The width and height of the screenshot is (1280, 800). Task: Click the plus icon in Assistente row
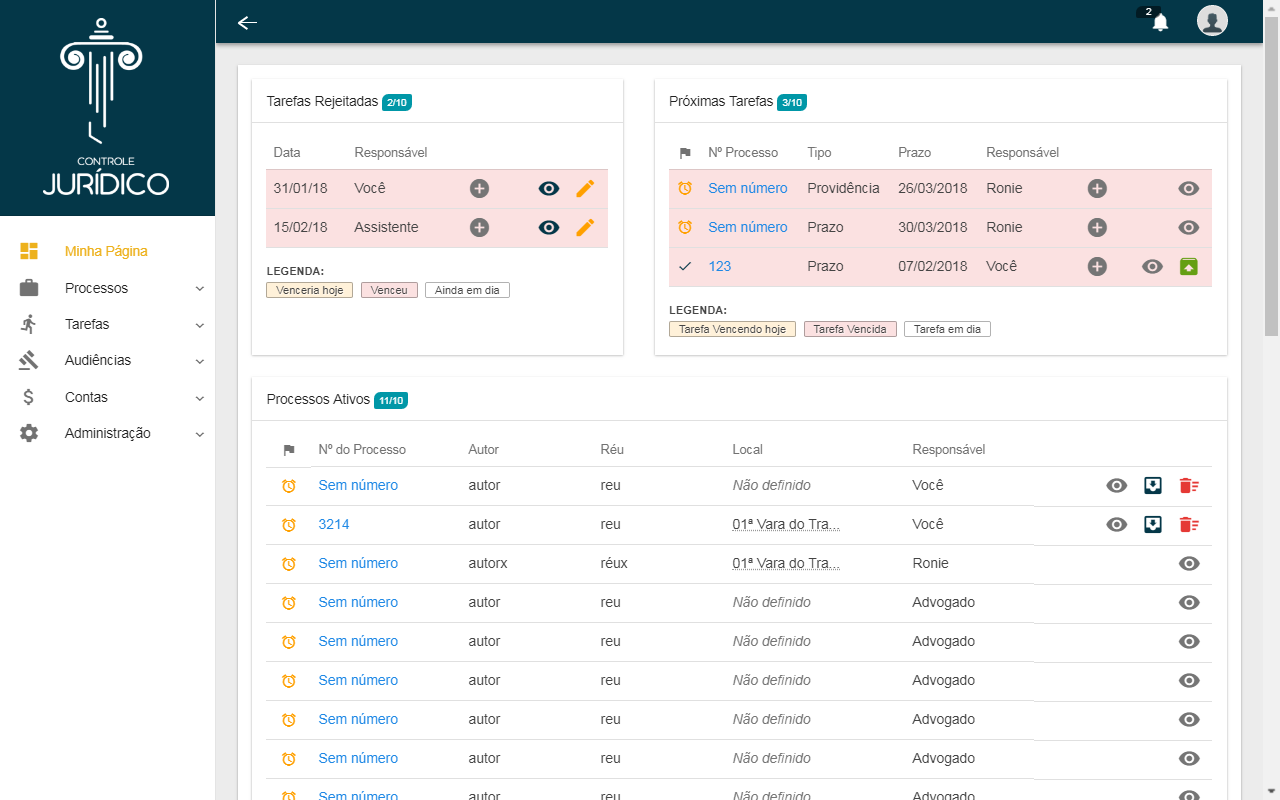pos(480,227)
